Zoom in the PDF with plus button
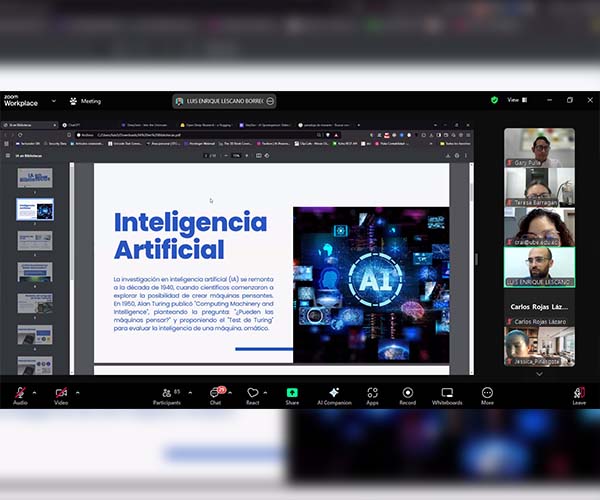600x500 pixels. pos(247,156)
